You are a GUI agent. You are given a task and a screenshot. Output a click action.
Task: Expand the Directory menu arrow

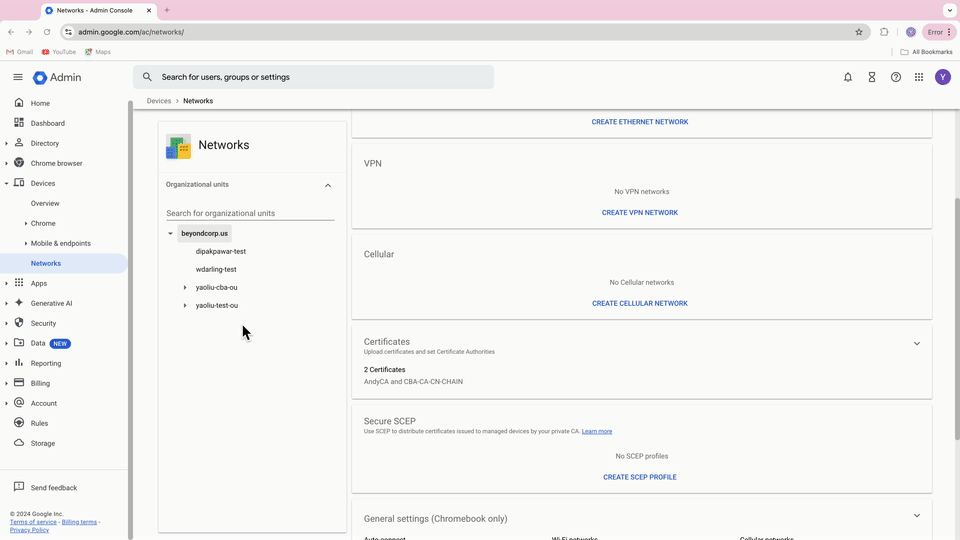[x=6, y=143]
